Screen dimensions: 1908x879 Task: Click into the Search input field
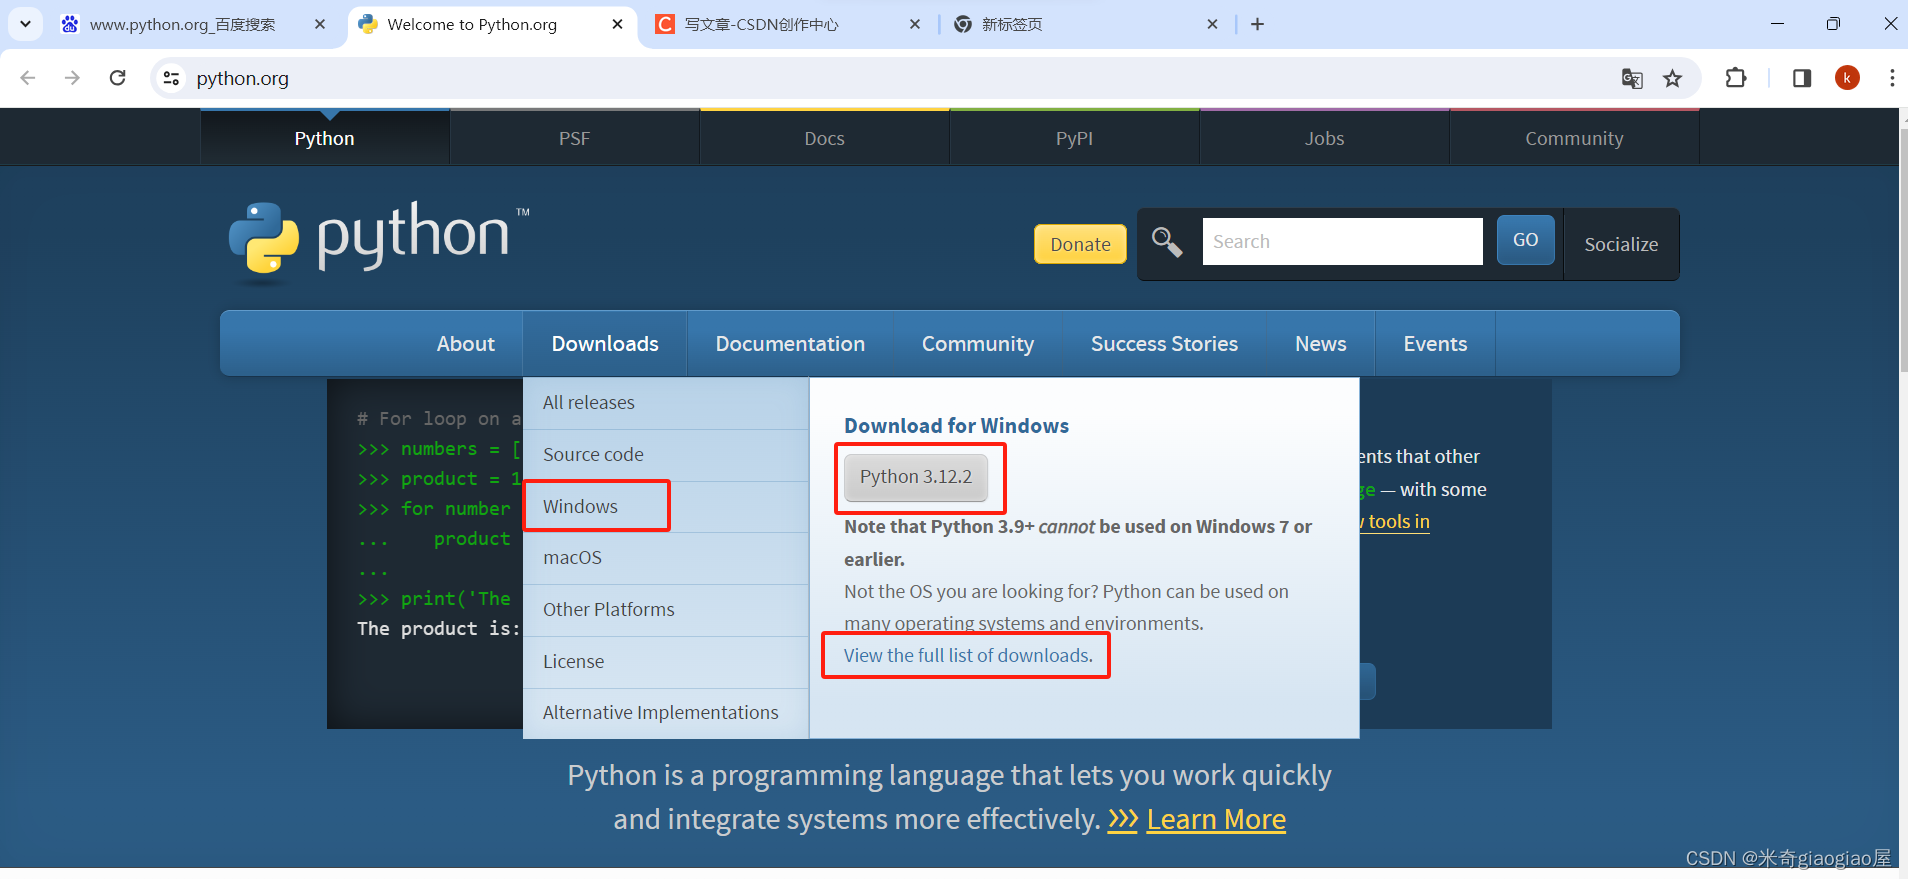click(1342, 241)
